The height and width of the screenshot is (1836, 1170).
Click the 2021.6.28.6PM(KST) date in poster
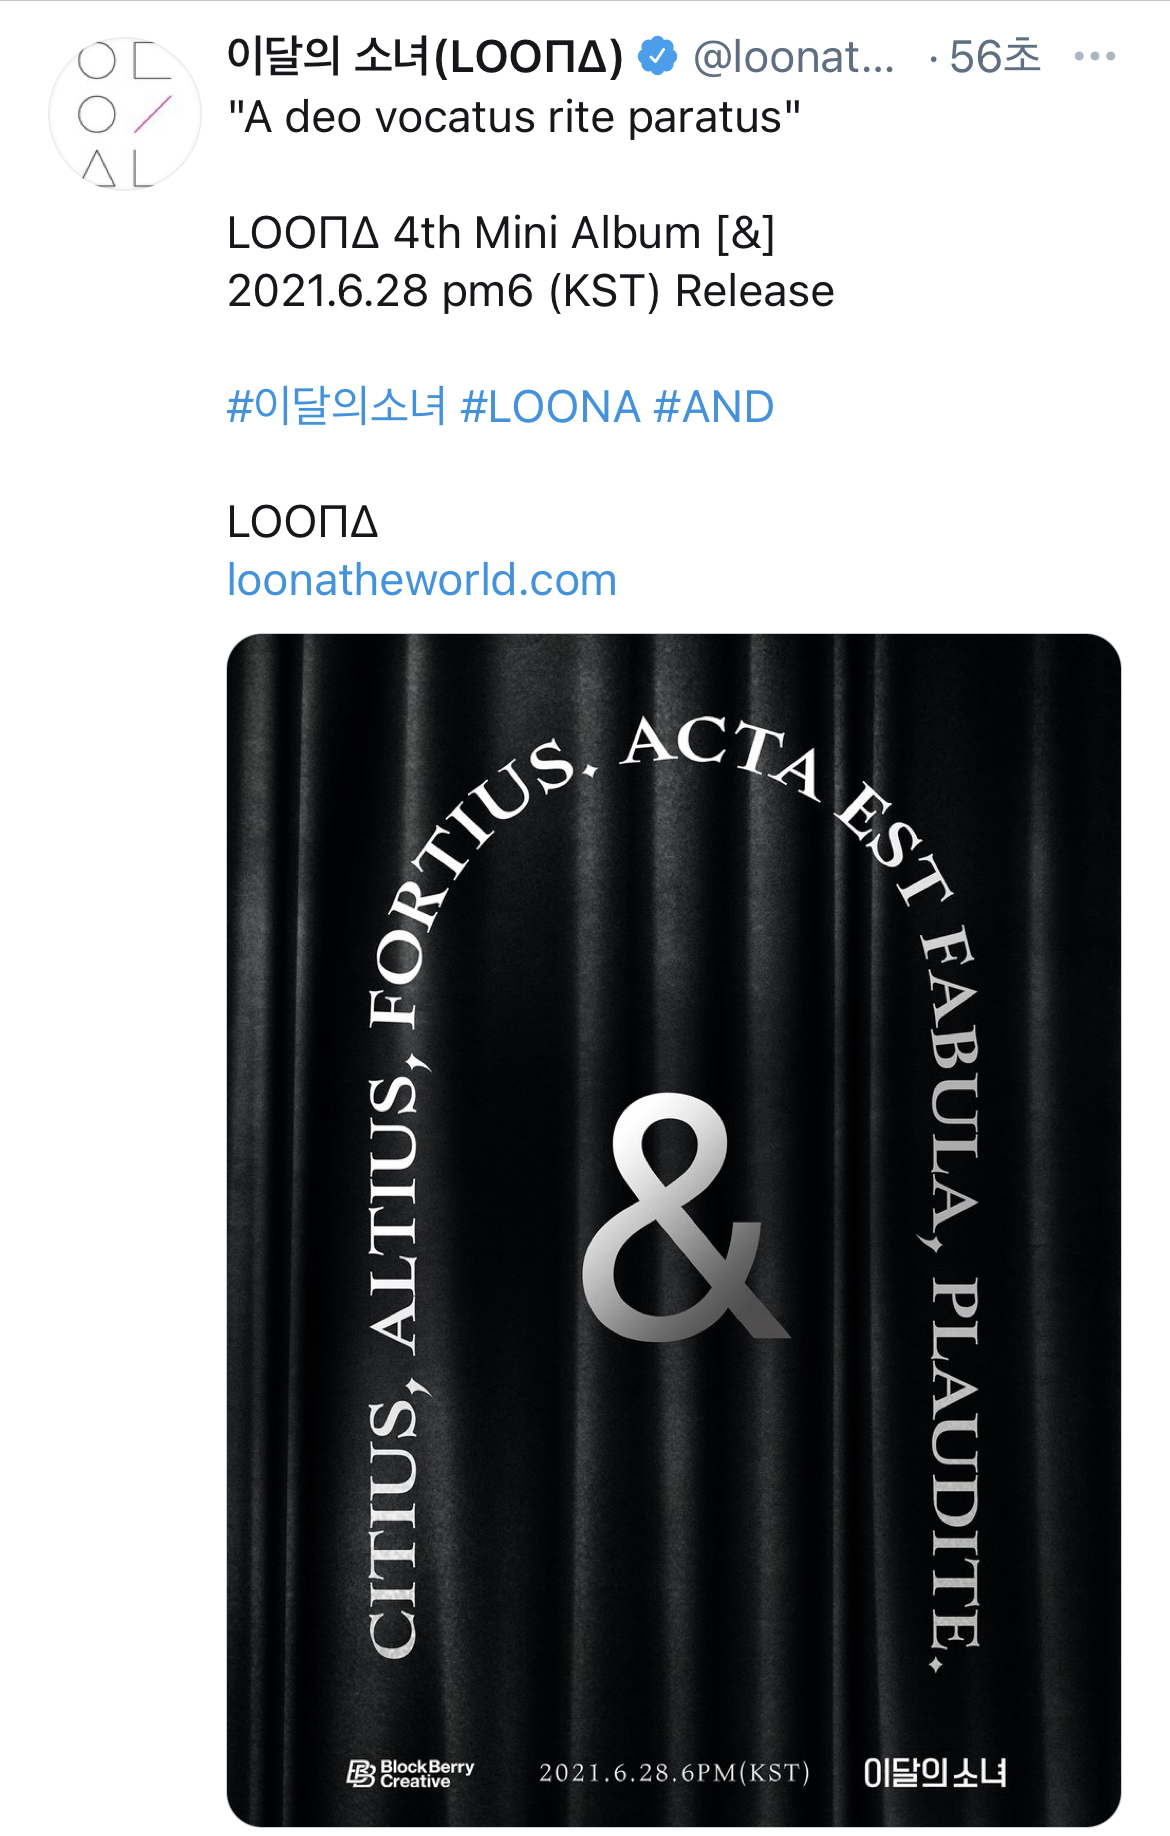(x=674, y=1773)
